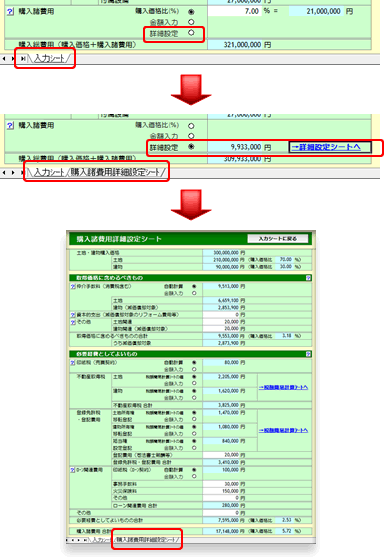Select 詳細設定 radio in 321,000,000 panel
Image resolution: width=384 pixels, height=559 pixels.
[191, 33]
